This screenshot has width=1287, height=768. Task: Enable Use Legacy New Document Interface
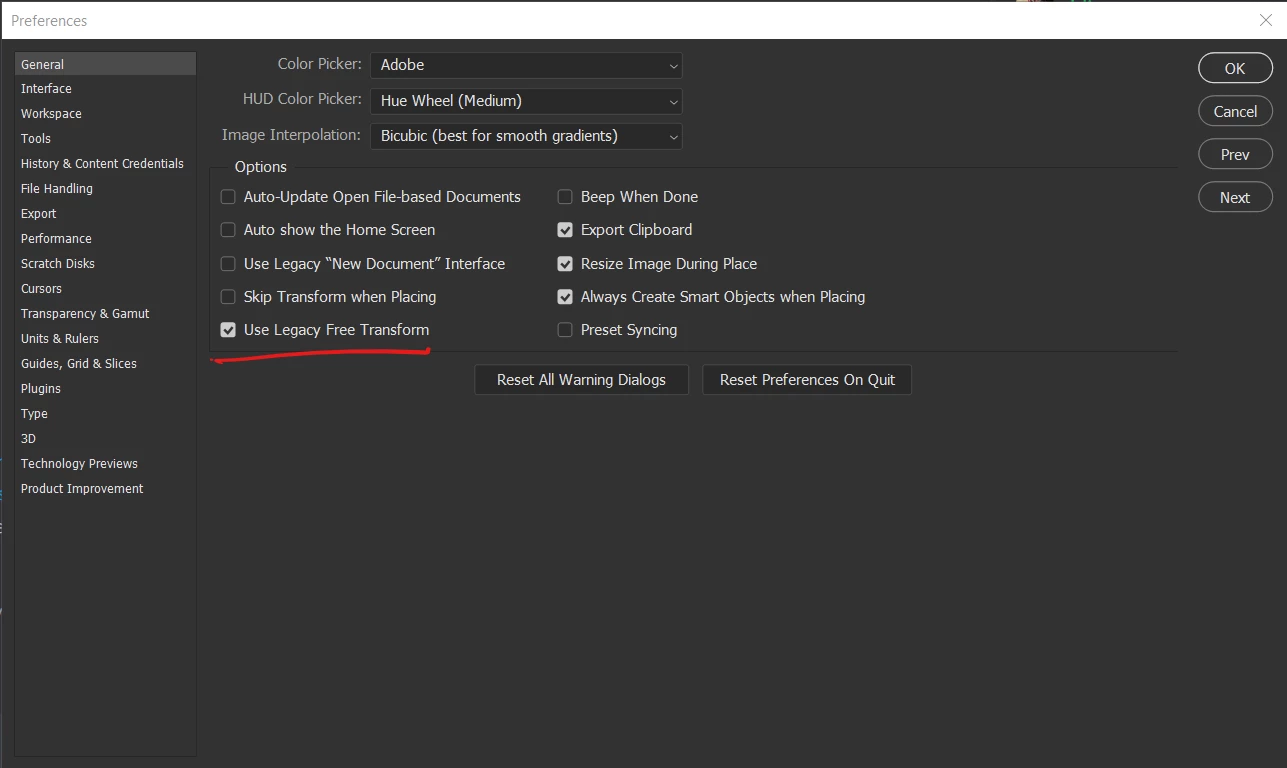coord(228,264)
